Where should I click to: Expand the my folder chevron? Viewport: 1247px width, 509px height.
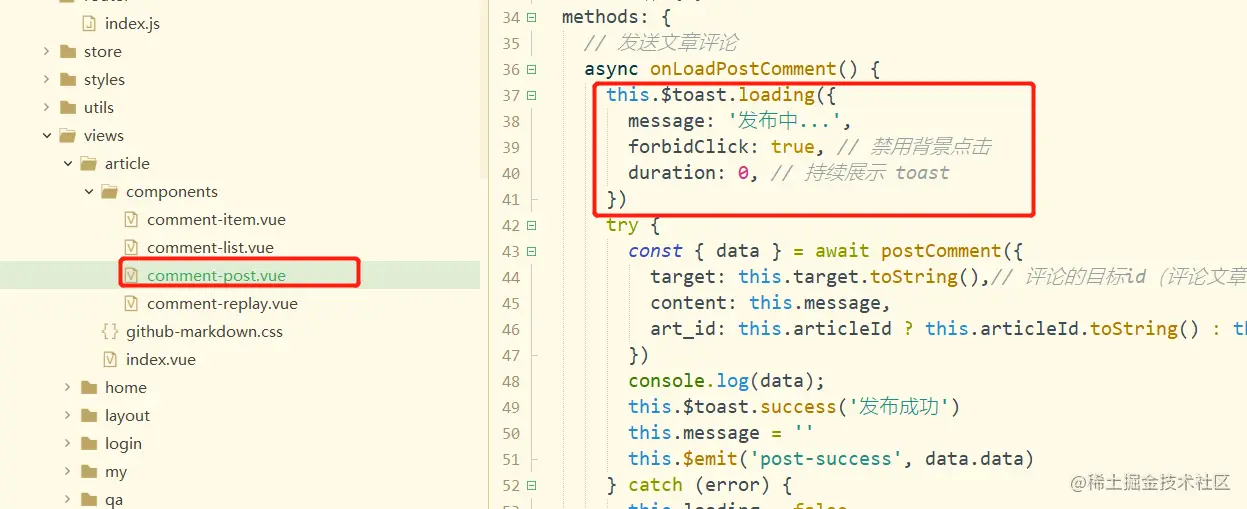click(x=68, y=472)
